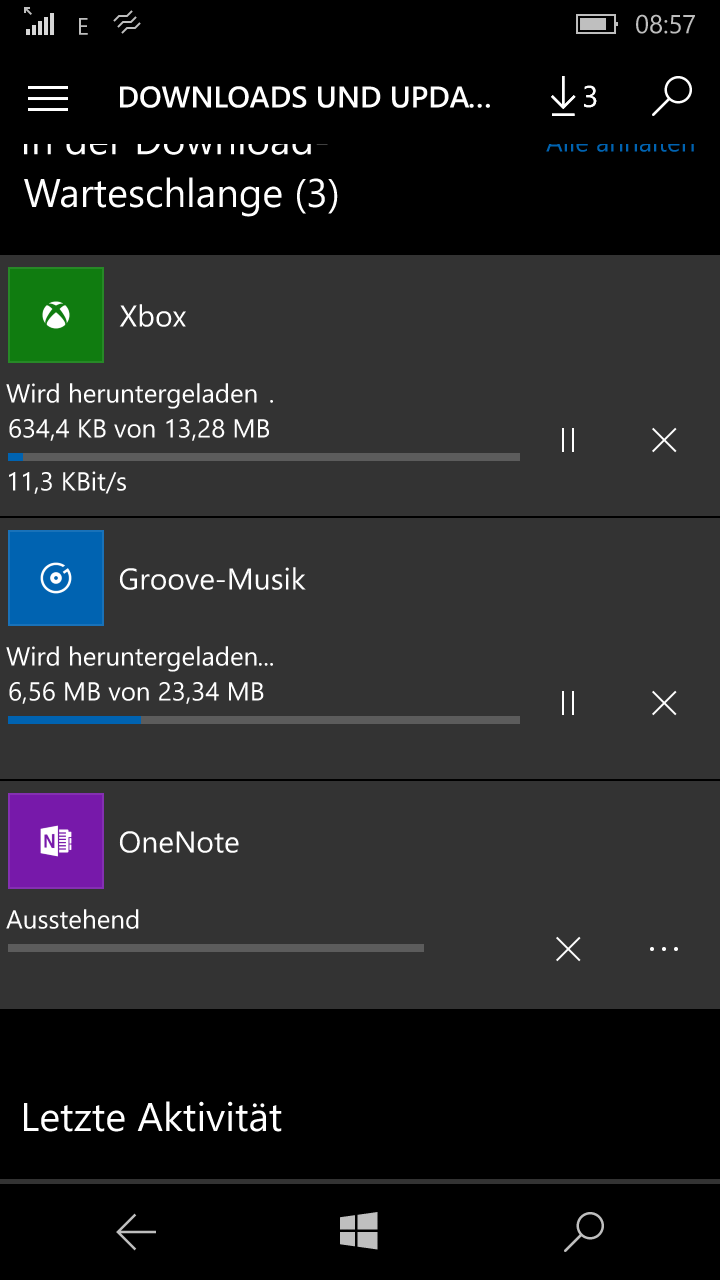
Task: Pause the Xbox download
Action: click(x=568, y=440)
